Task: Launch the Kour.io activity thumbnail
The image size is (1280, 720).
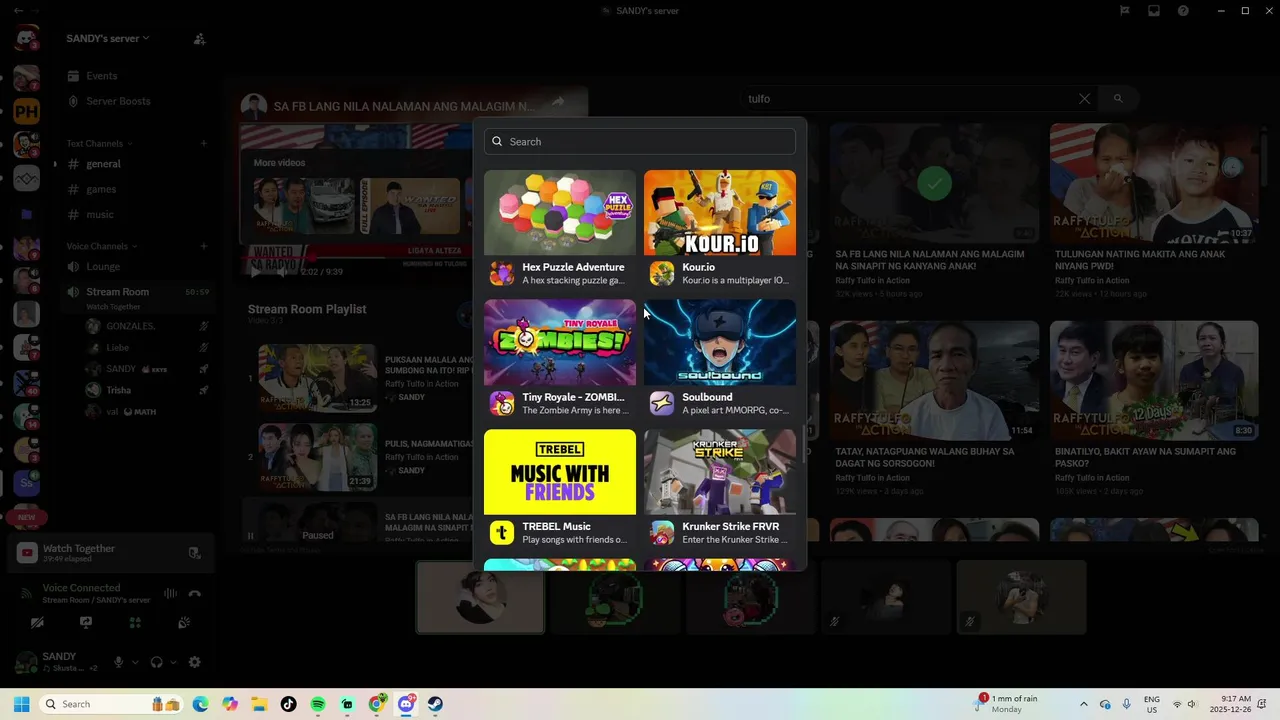Action: pos(720,212)
